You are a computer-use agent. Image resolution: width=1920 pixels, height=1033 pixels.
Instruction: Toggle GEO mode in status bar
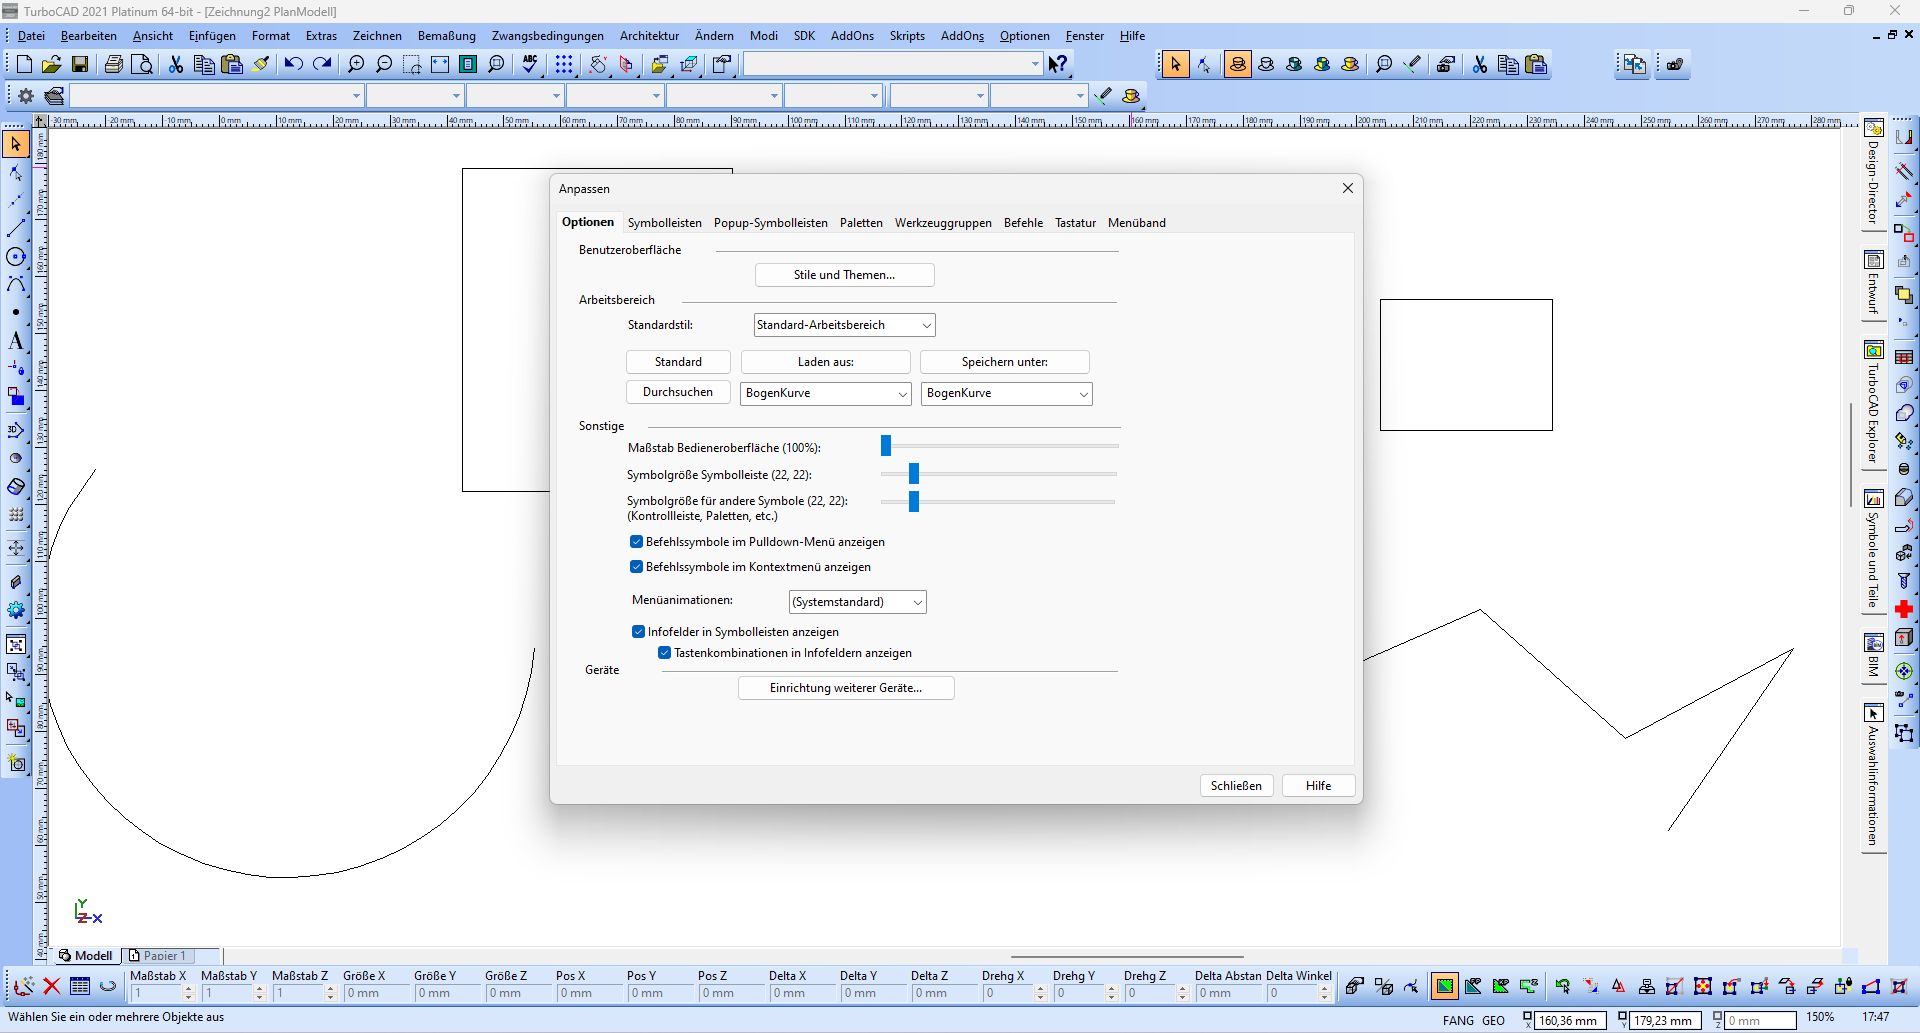(1493, 1021)
